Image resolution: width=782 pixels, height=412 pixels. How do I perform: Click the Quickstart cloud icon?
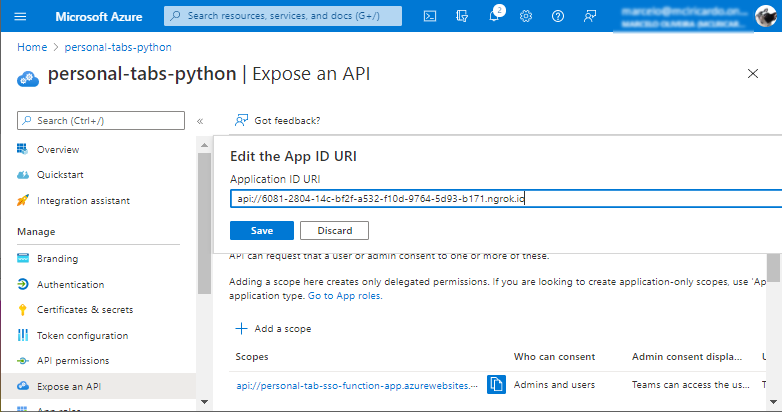[x=22, y=175]
